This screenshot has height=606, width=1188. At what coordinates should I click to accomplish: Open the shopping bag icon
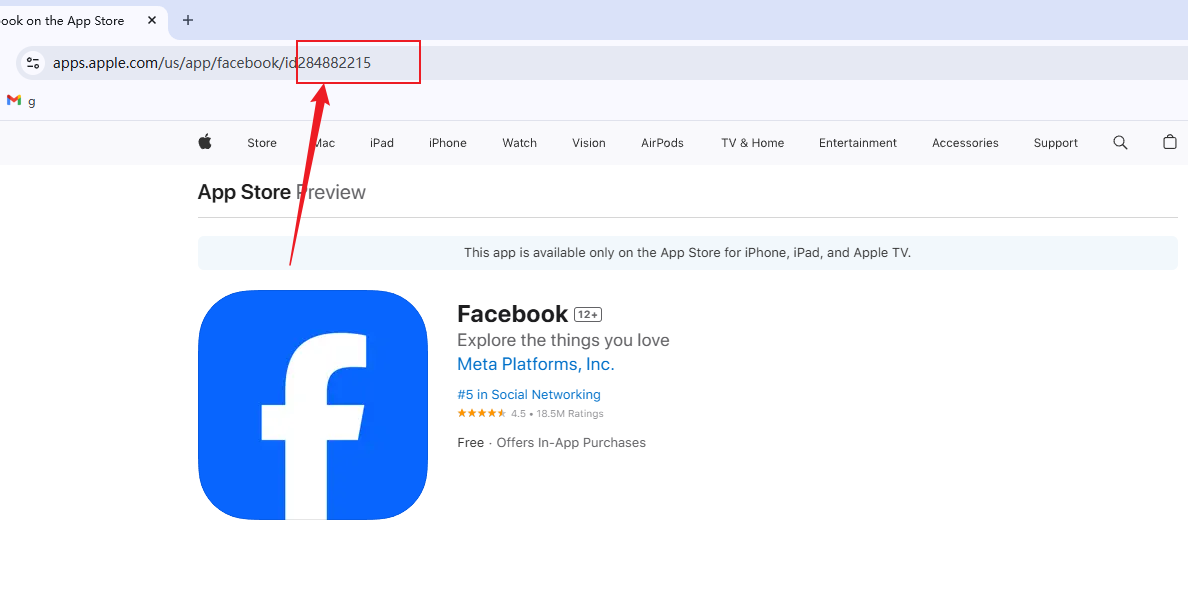[x=1169, y=143]
